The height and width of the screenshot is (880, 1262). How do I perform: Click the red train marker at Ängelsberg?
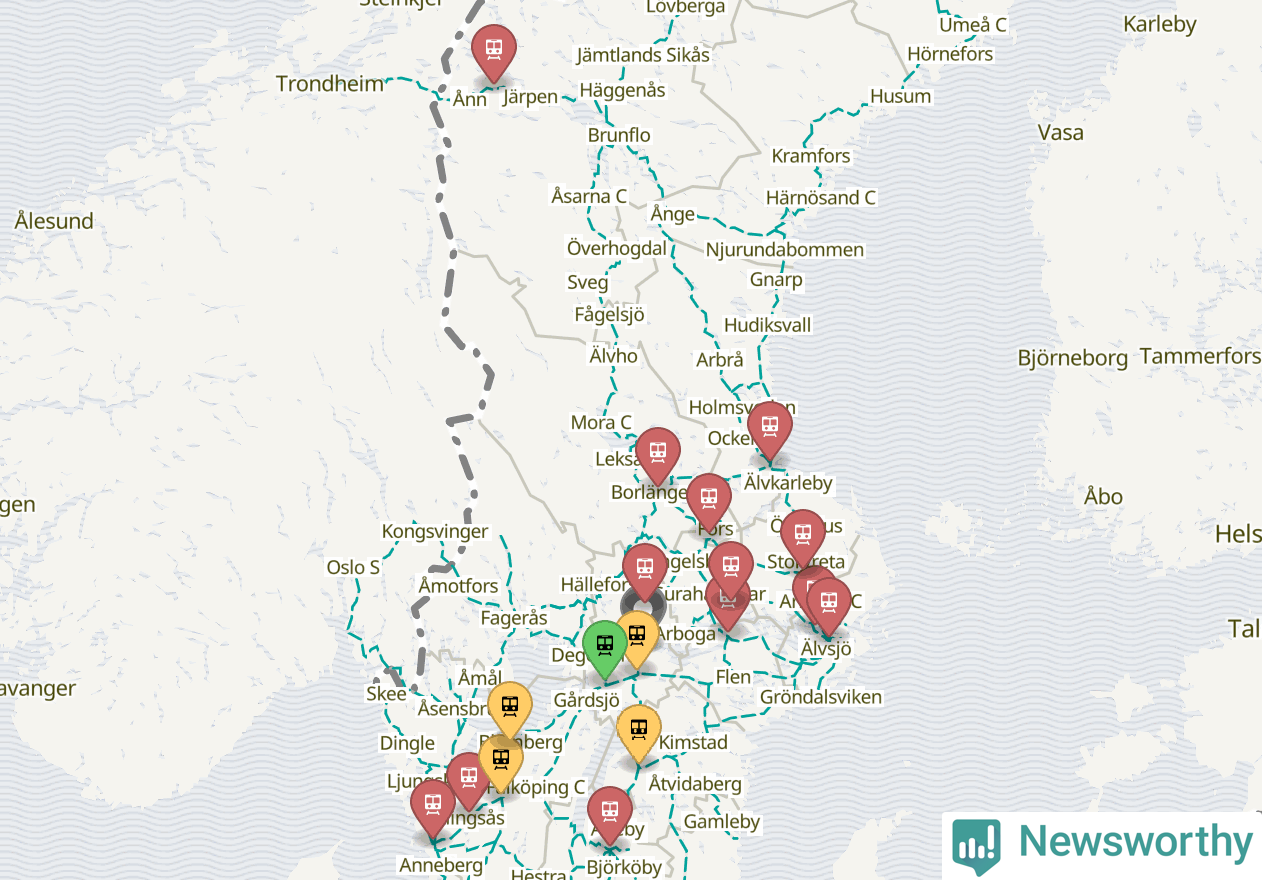pyautogui.click(x=731, y=568)
